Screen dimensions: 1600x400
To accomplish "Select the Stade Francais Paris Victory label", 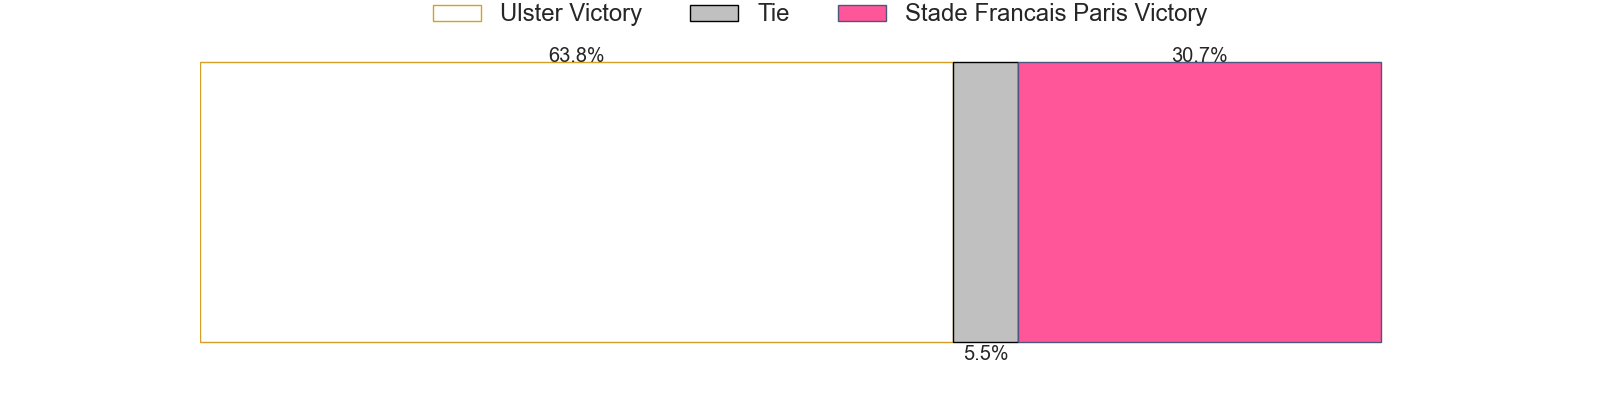I will [1055, 14].
